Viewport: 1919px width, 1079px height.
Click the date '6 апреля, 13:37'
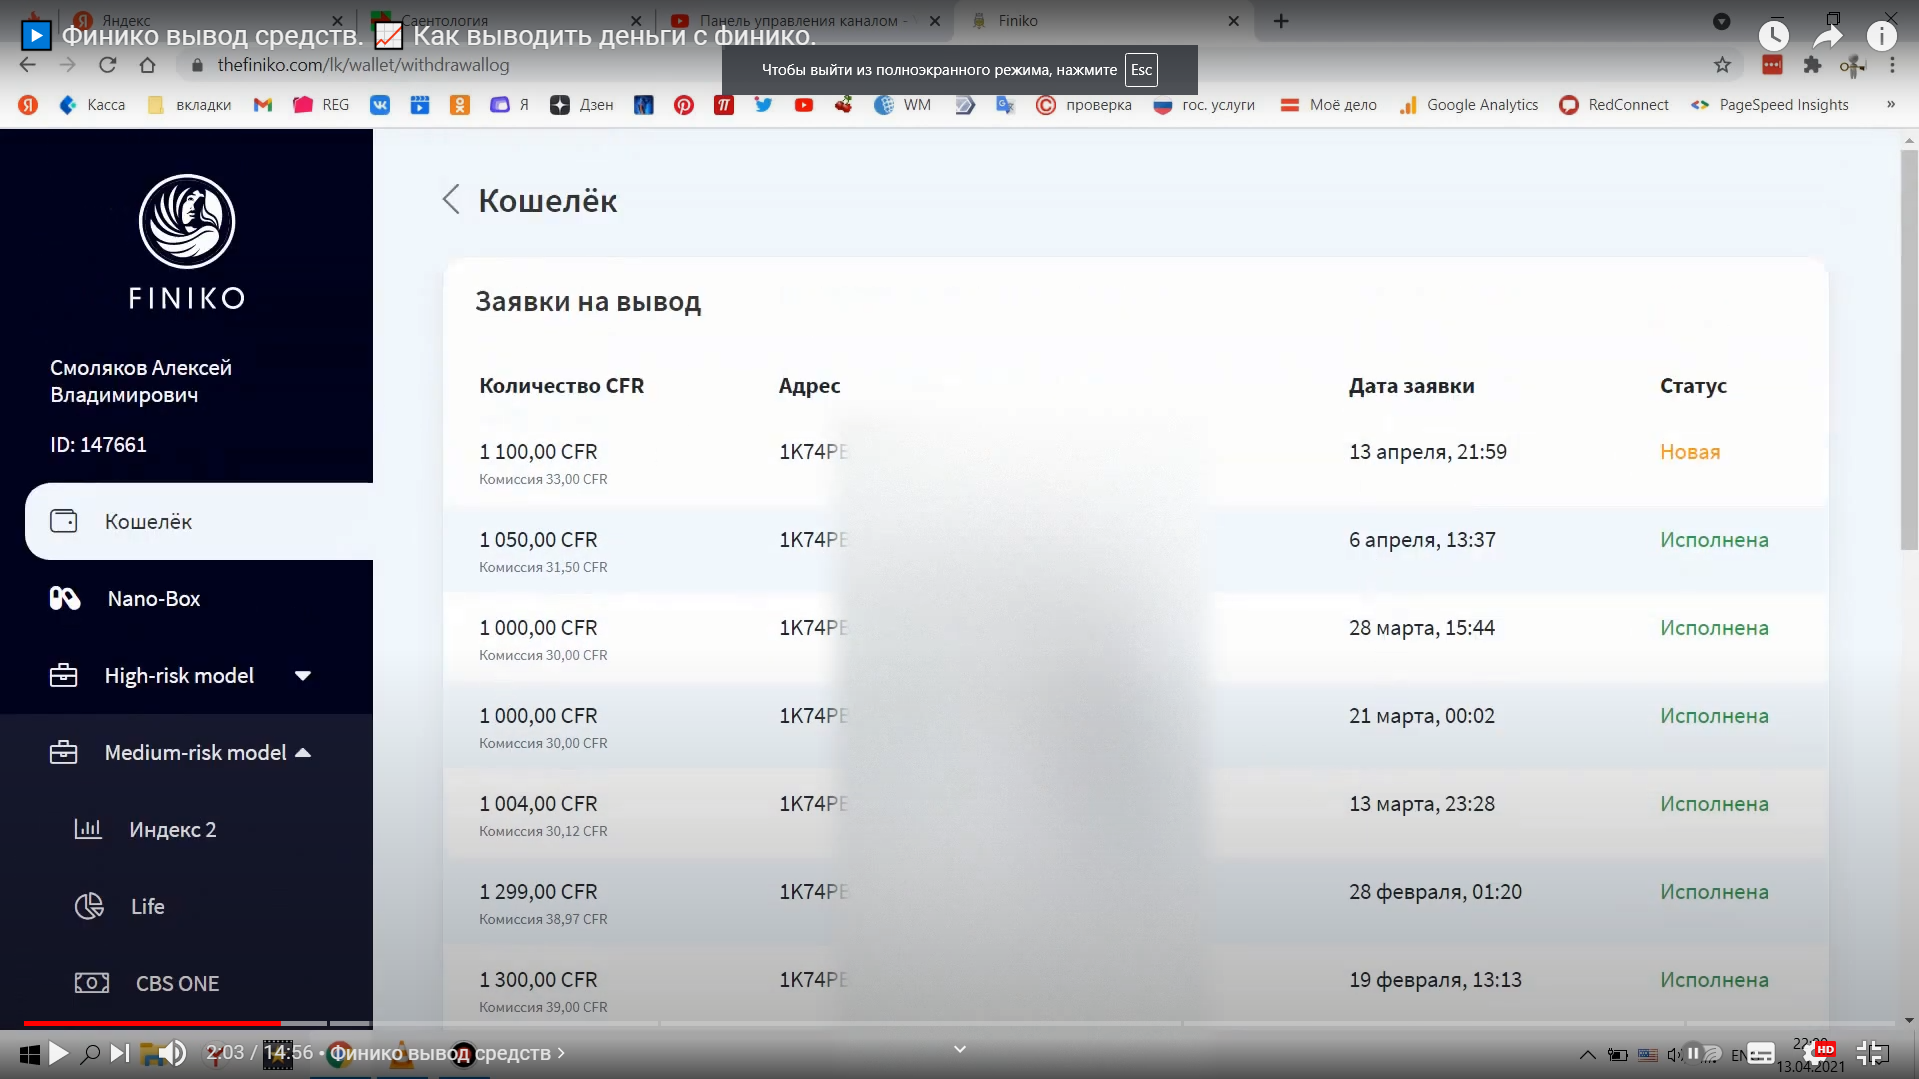tap(1422, 540)
